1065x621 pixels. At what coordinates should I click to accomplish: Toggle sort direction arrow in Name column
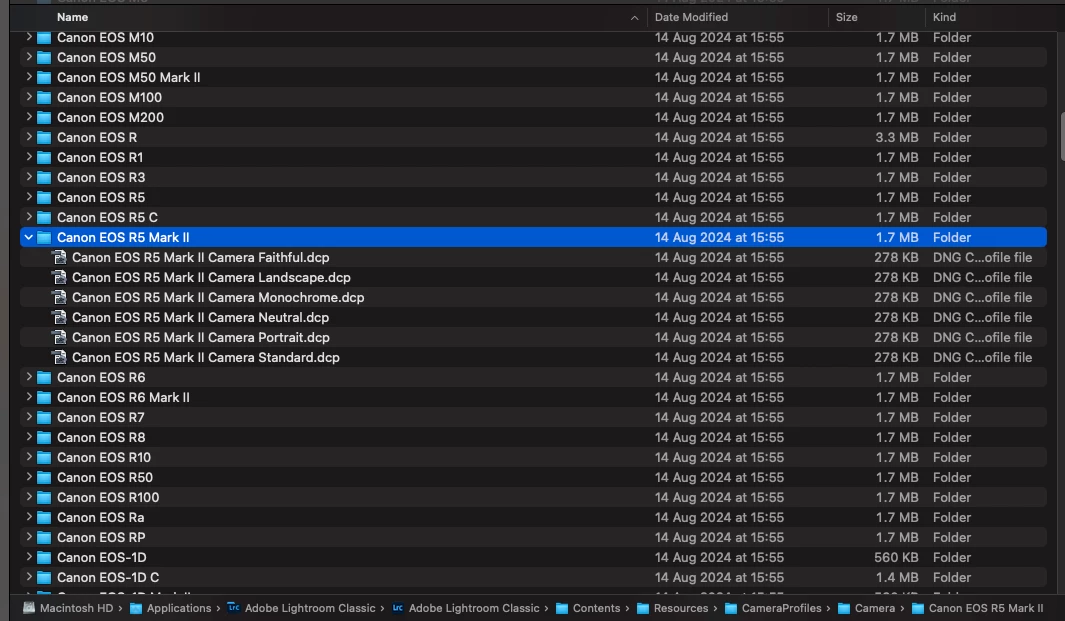pyautogui.click(x=634, y=18)
